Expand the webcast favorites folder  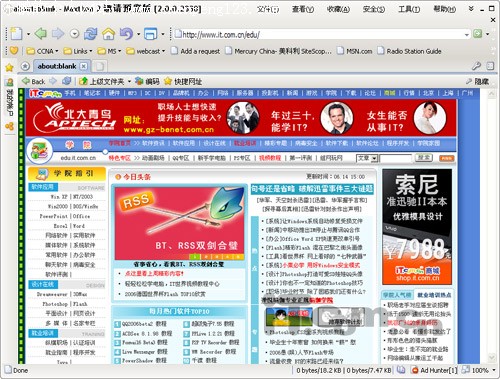tap(146, 51)
